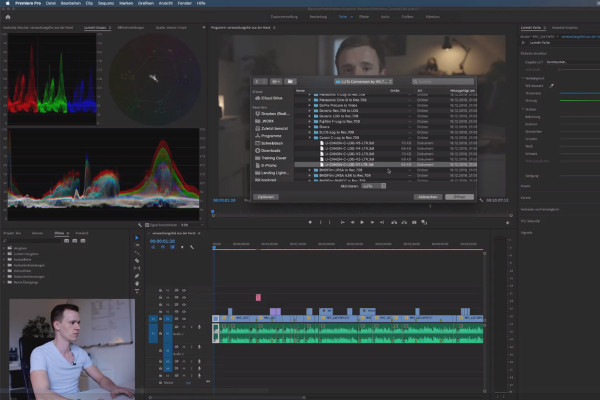The height and width of the screenshot is (400, 600).
Task: Expand the BMDFilm URSA to Rec.709 folder
Action: (310, 170)
